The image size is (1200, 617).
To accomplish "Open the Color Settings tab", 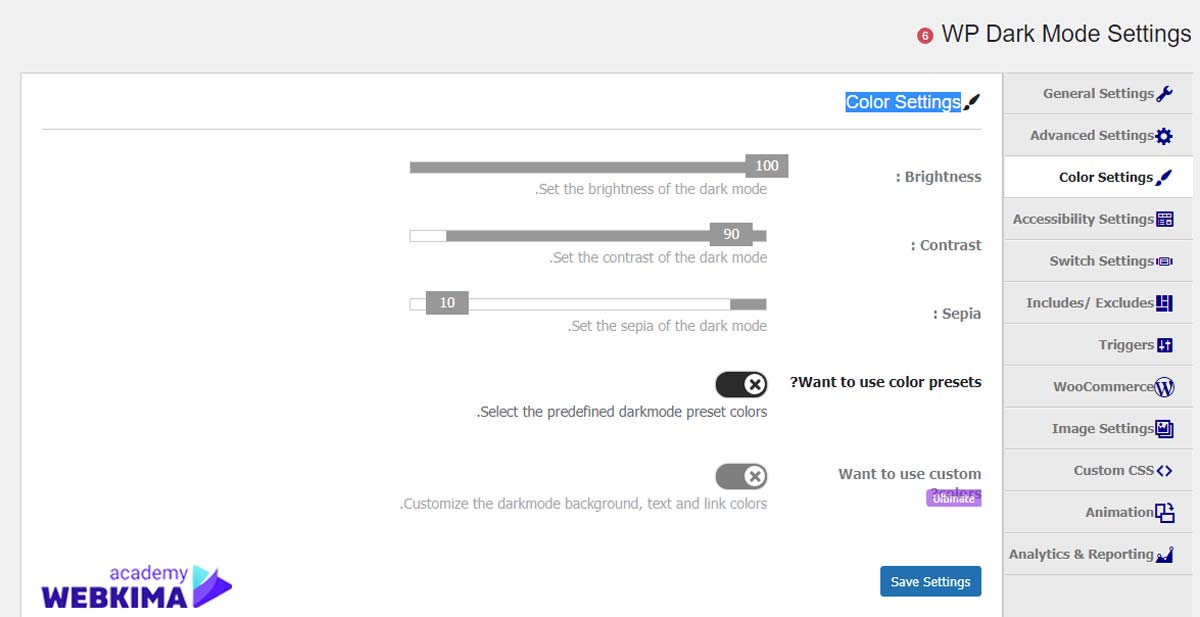I will [x=1098, y=178].
